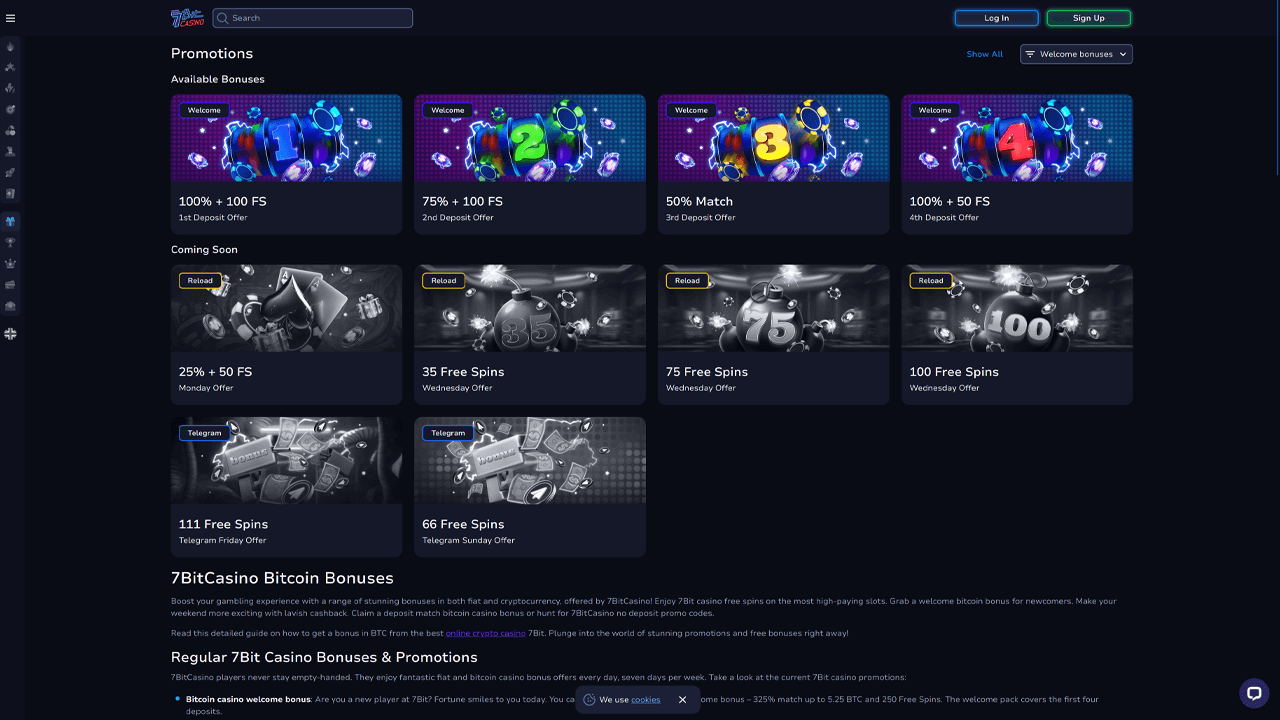
Task: Open the trophy tournaments sidebar icon
Action: (11, 242)
